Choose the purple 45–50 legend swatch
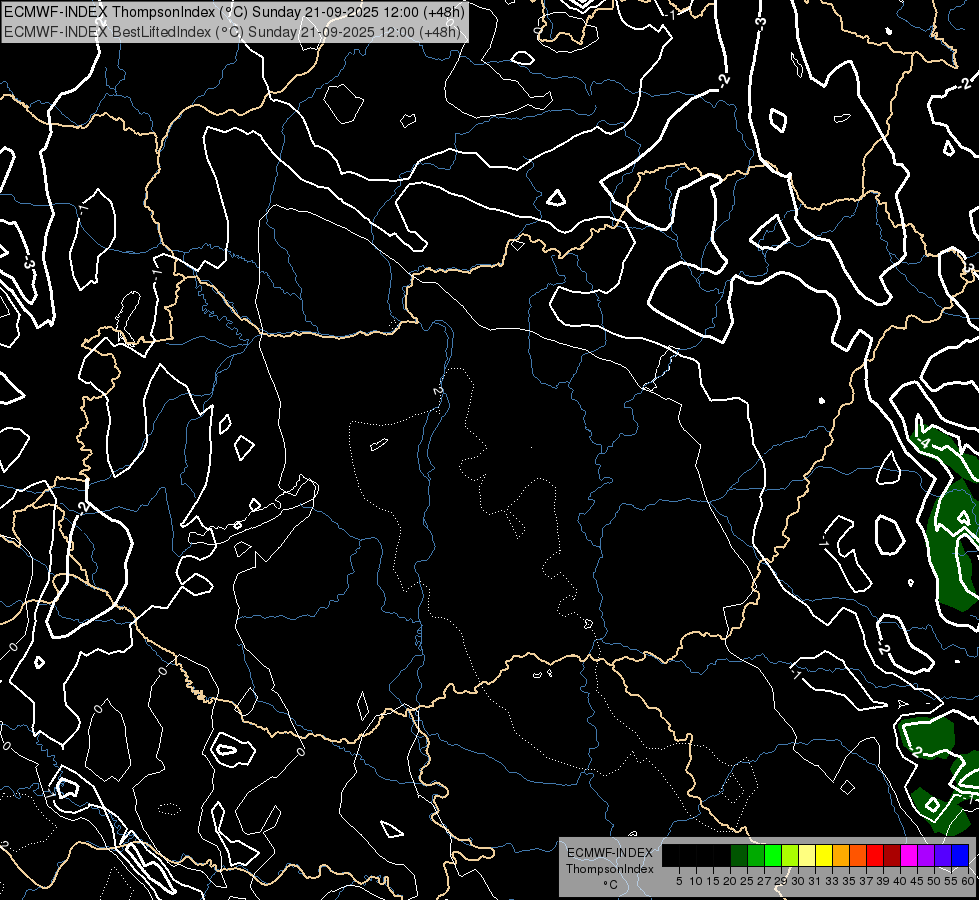The width and height of the screenshot is (979, 900). coord(925,855)
